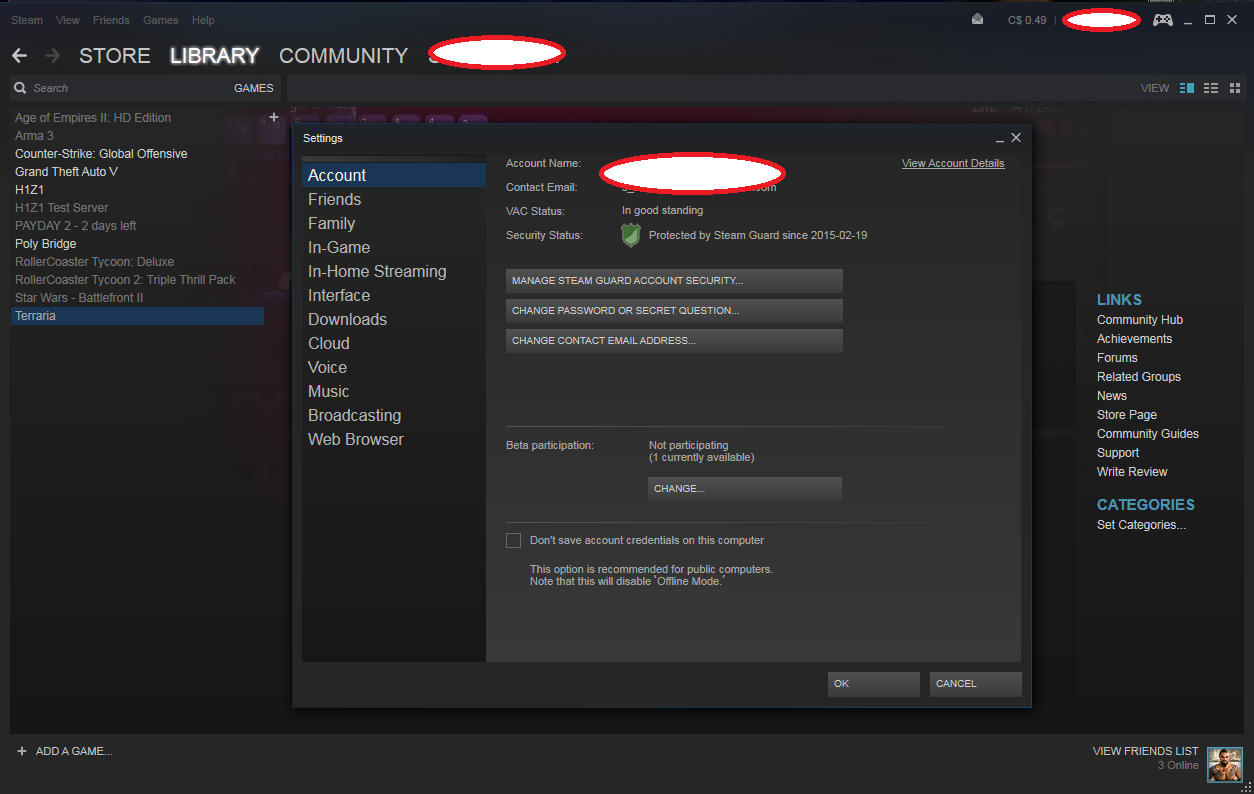This screenshot has height=794, width=1254.
Task: Click Change Password or Secret Question button
Action: click(674, 311)
